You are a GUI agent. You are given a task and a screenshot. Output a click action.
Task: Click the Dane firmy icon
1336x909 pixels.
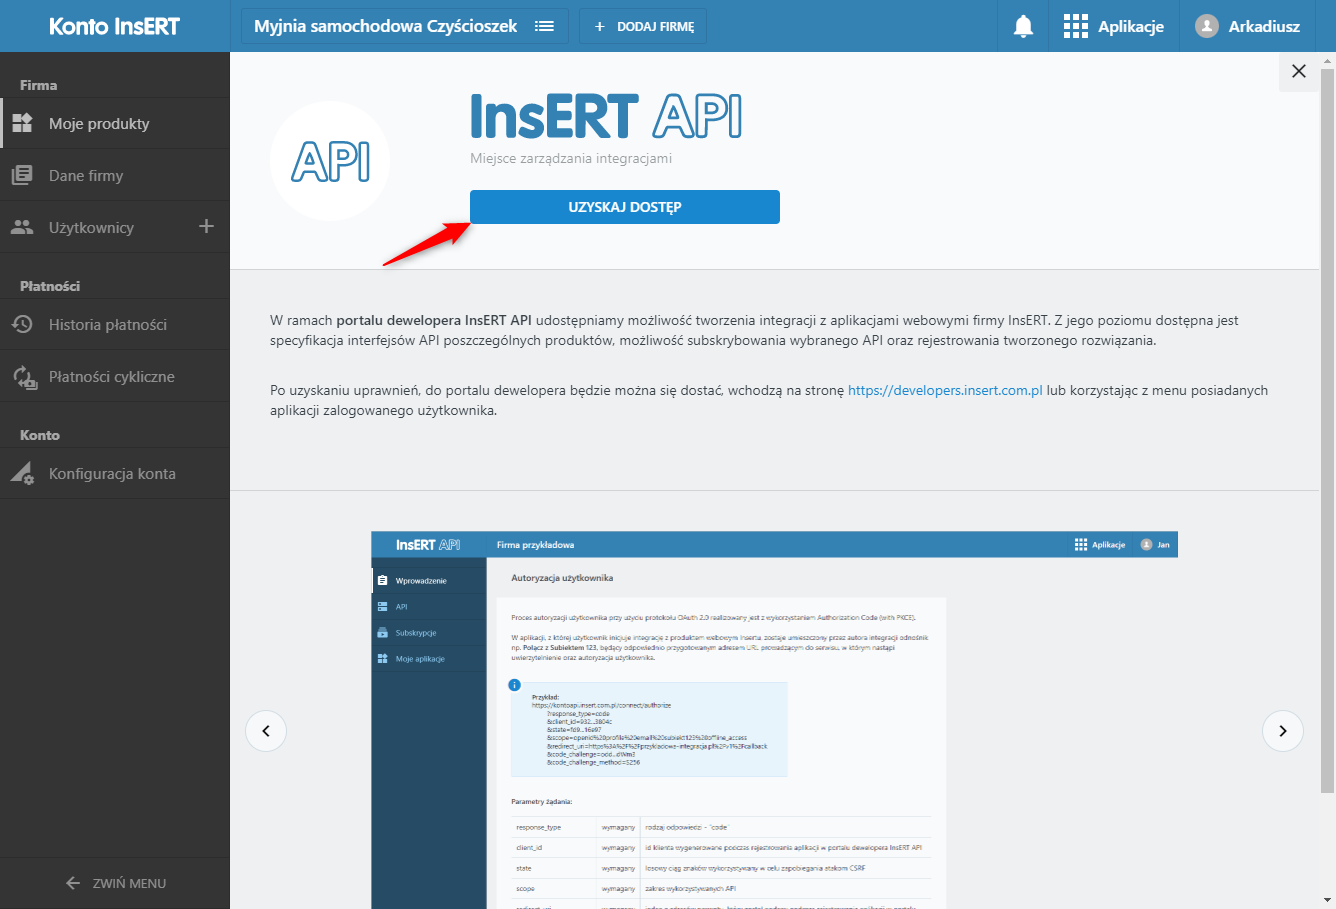pos(22,176)
